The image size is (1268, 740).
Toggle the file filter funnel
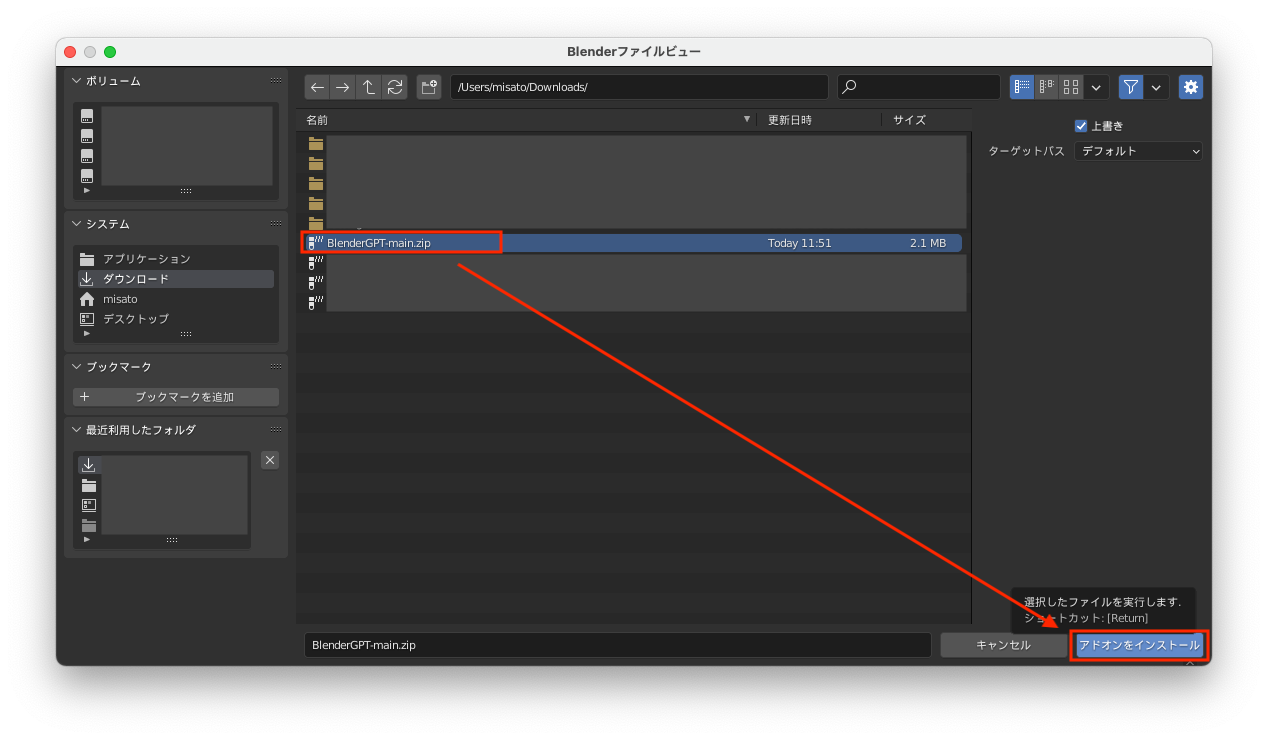click(x=1129, y=86)
